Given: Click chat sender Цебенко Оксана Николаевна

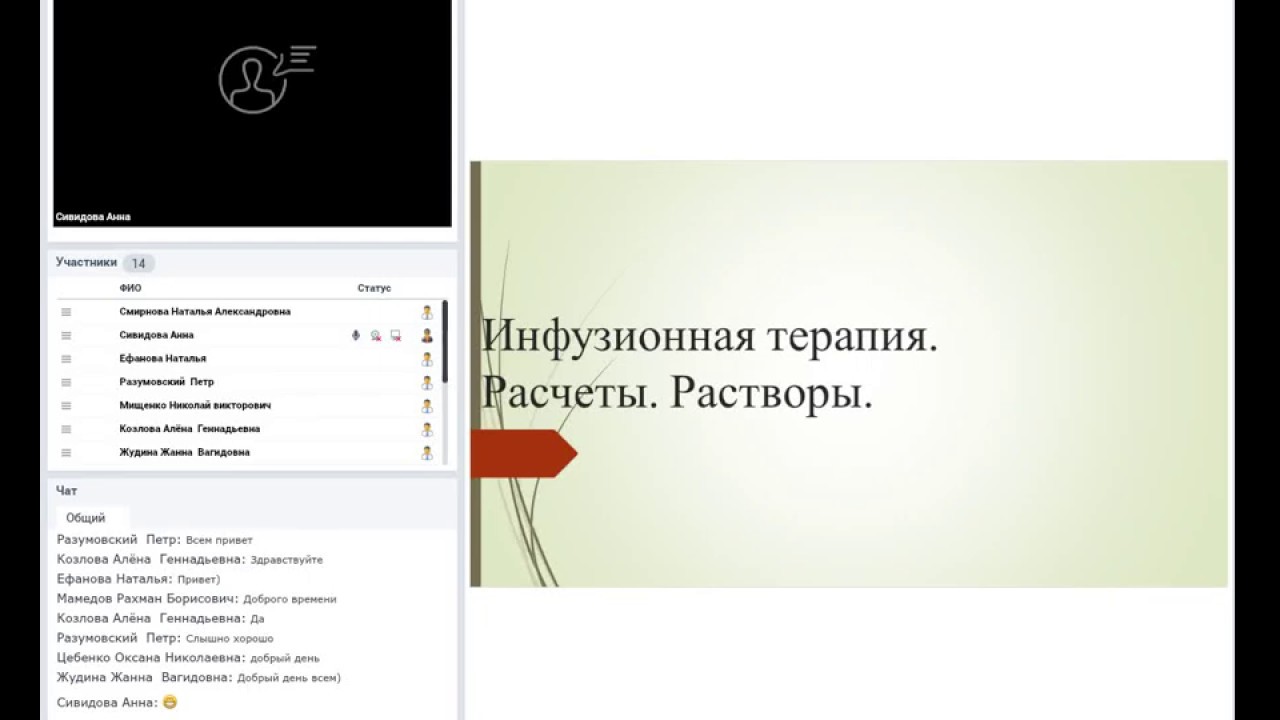Looking at the screenshot, I should tap(151, 658).
